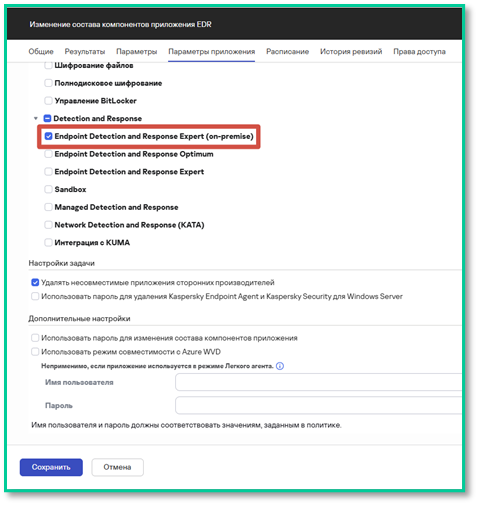Open the Параметры tab
Viewport: 478px width, 505px height.
point(137,52)
